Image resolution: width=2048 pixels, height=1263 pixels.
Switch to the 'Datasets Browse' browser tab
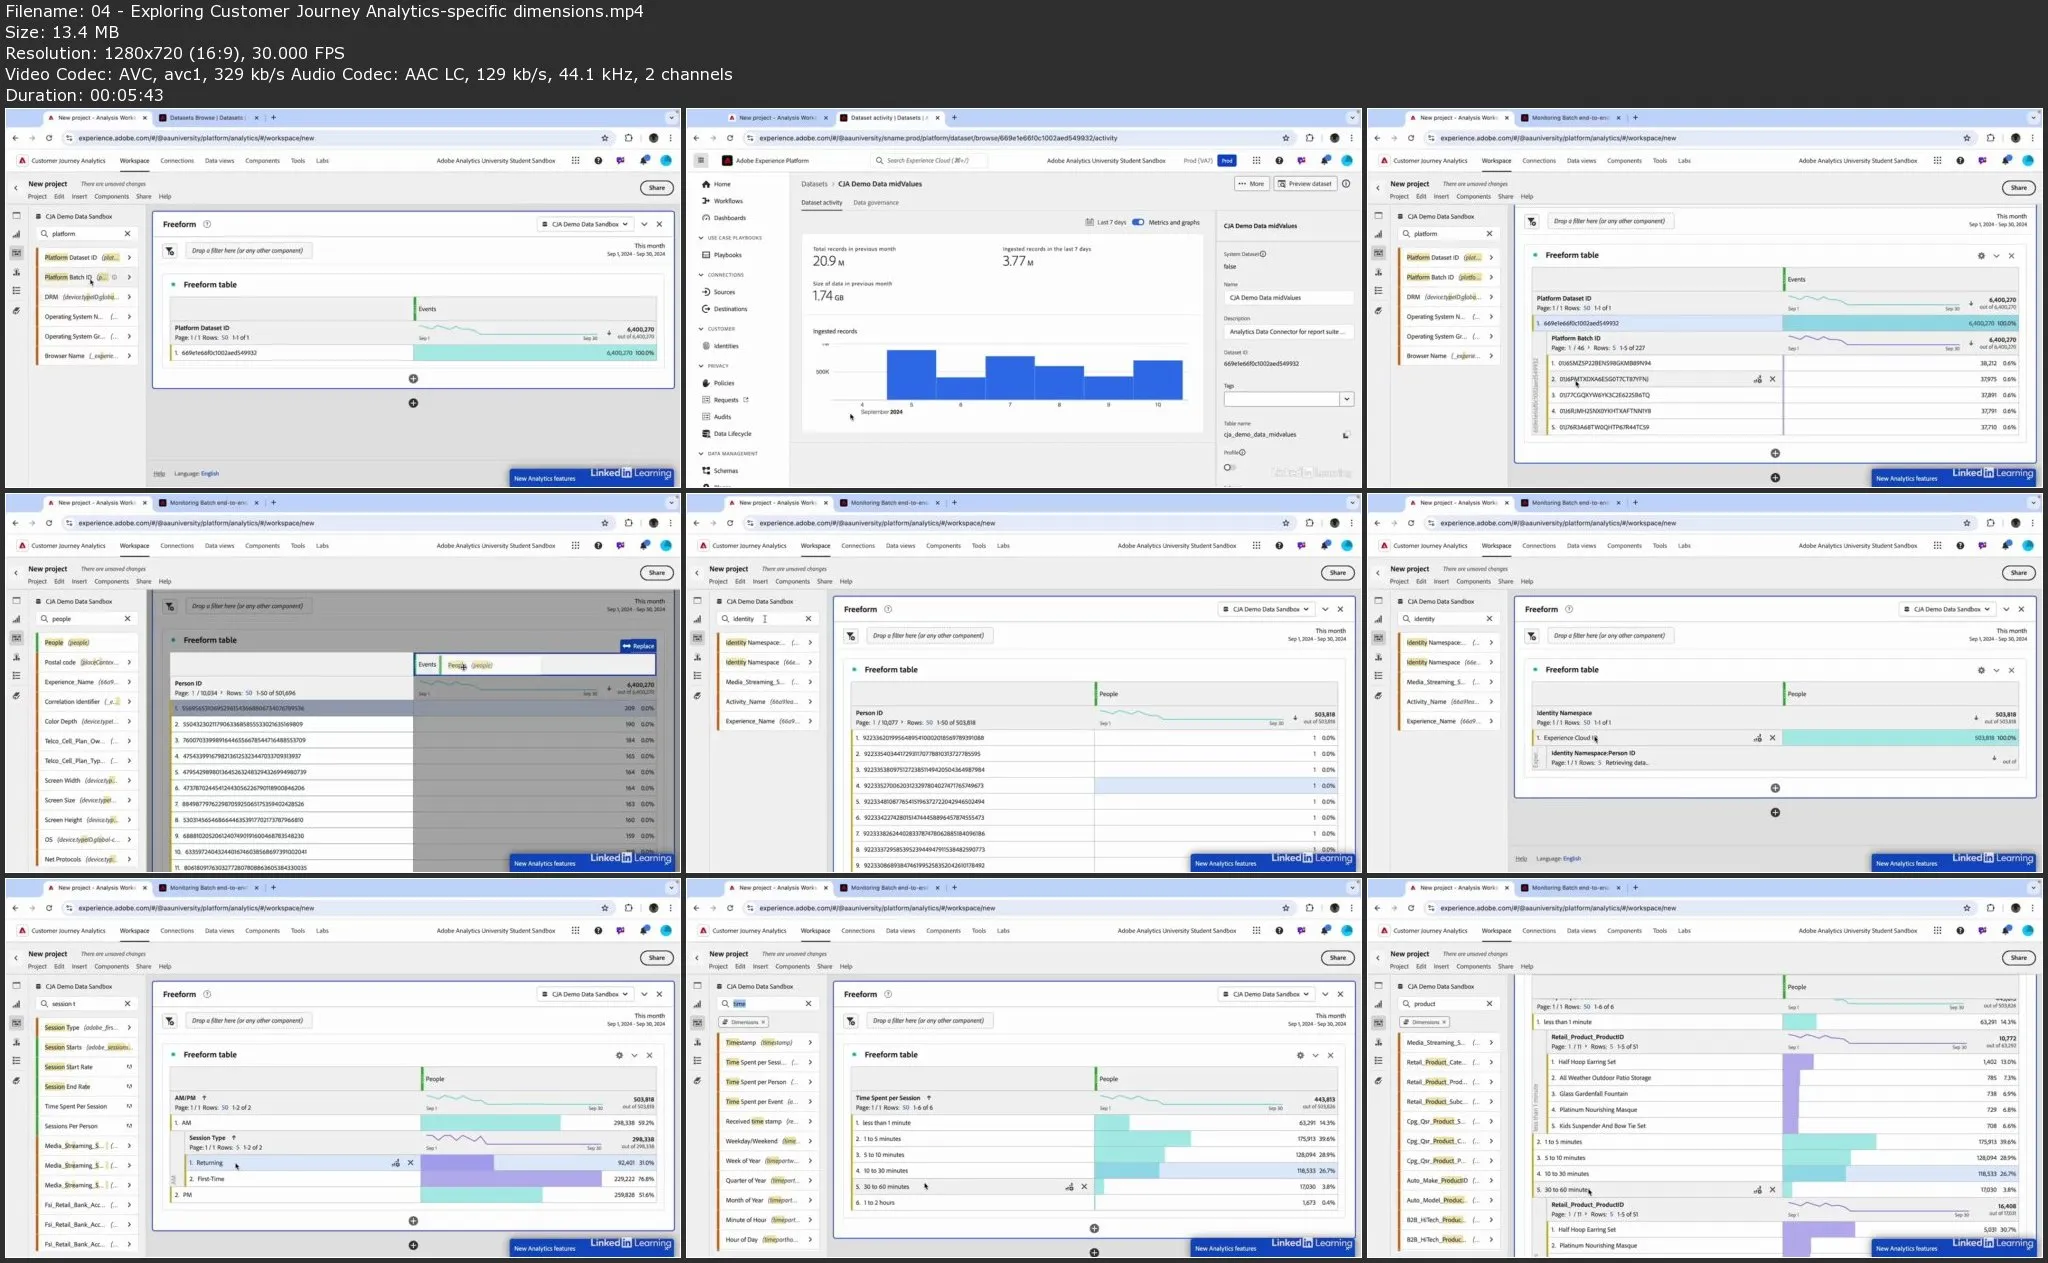click(x=208, y=118)
